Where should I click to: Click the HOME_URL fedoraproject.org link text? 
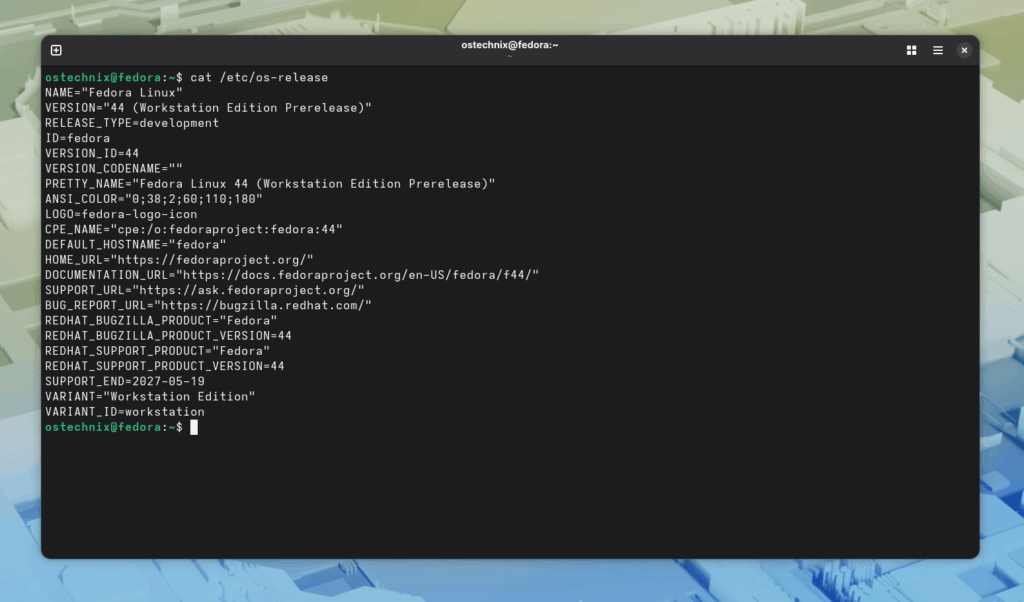[212, 260]
